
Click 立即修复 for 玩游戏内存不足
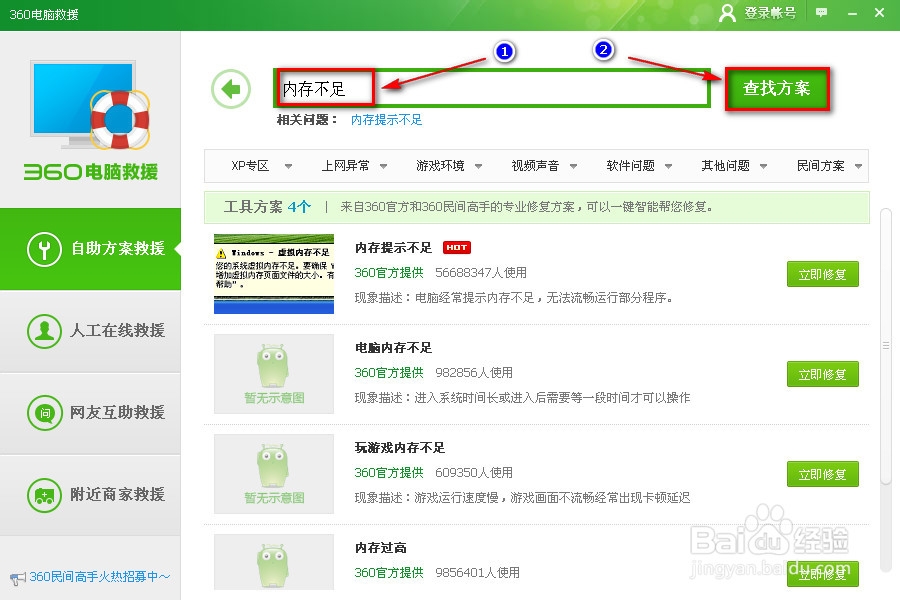(x=823, y=474)
